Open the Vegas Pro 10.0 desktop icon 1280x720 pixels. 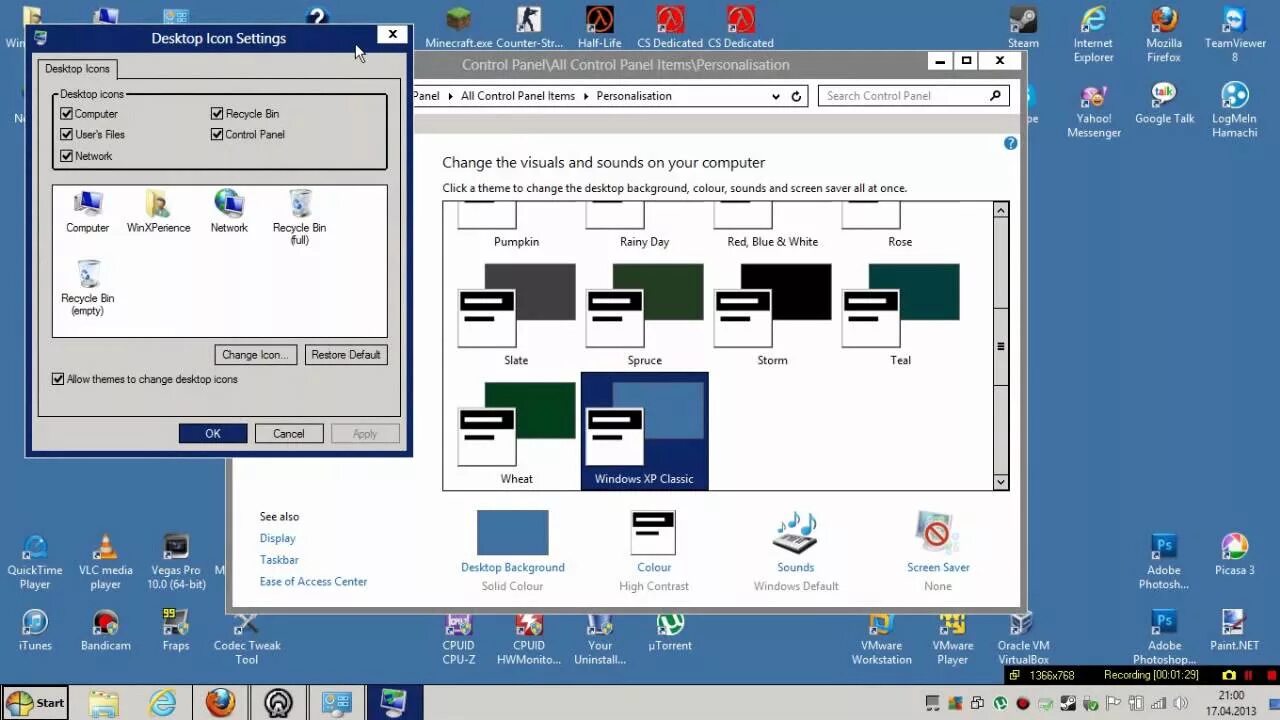pyautogui.click(x=176, y=562)
